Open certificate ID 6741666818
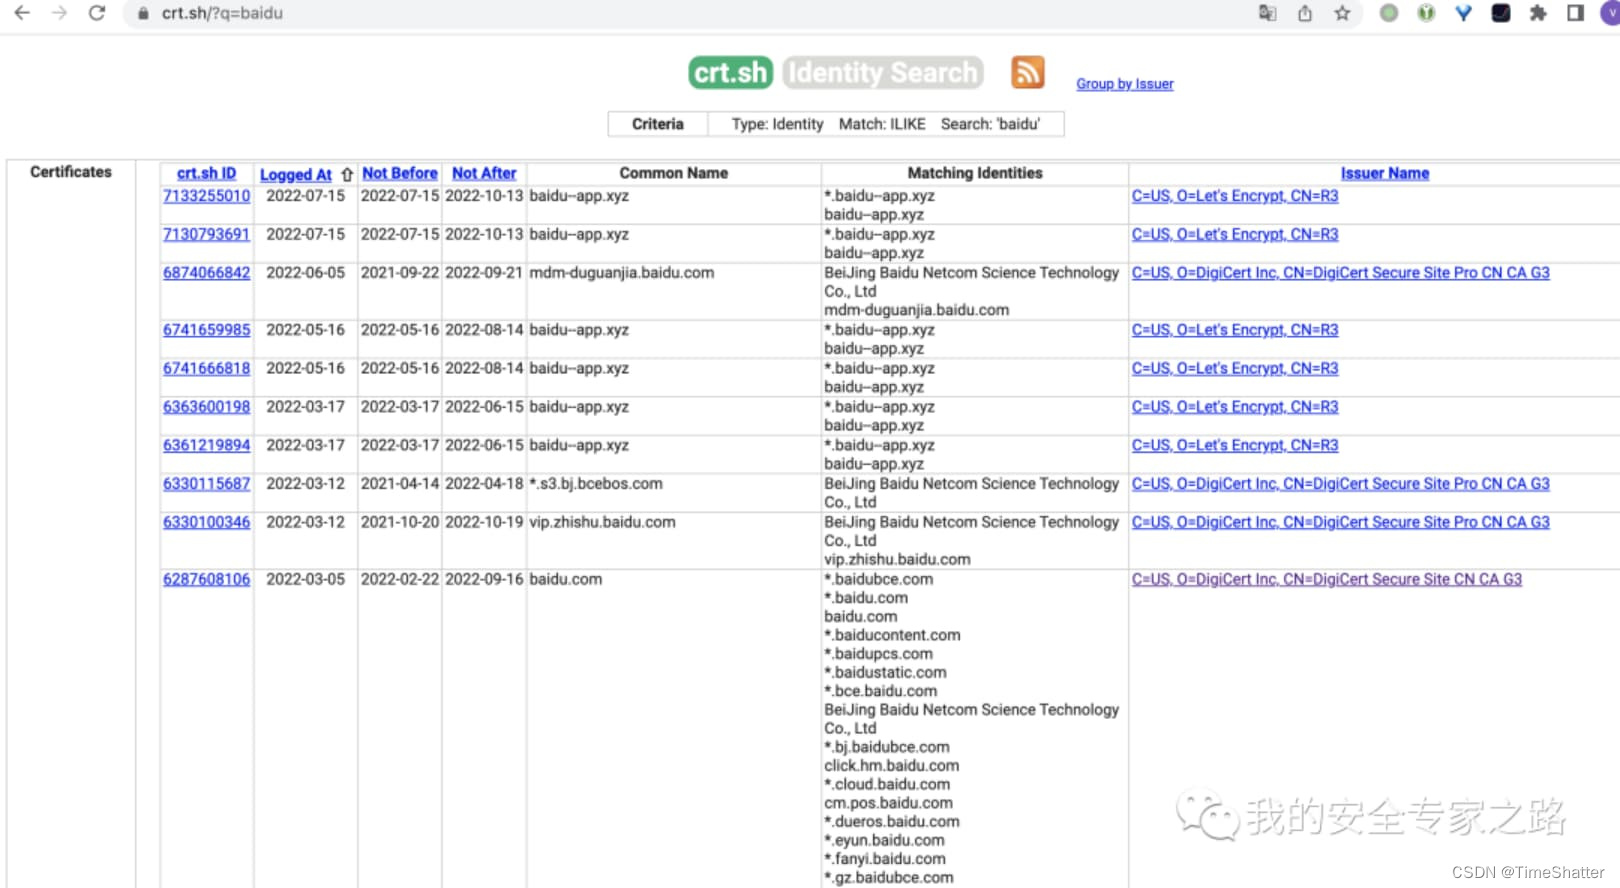The image size is (1620, 888). (x=206, y=368)
